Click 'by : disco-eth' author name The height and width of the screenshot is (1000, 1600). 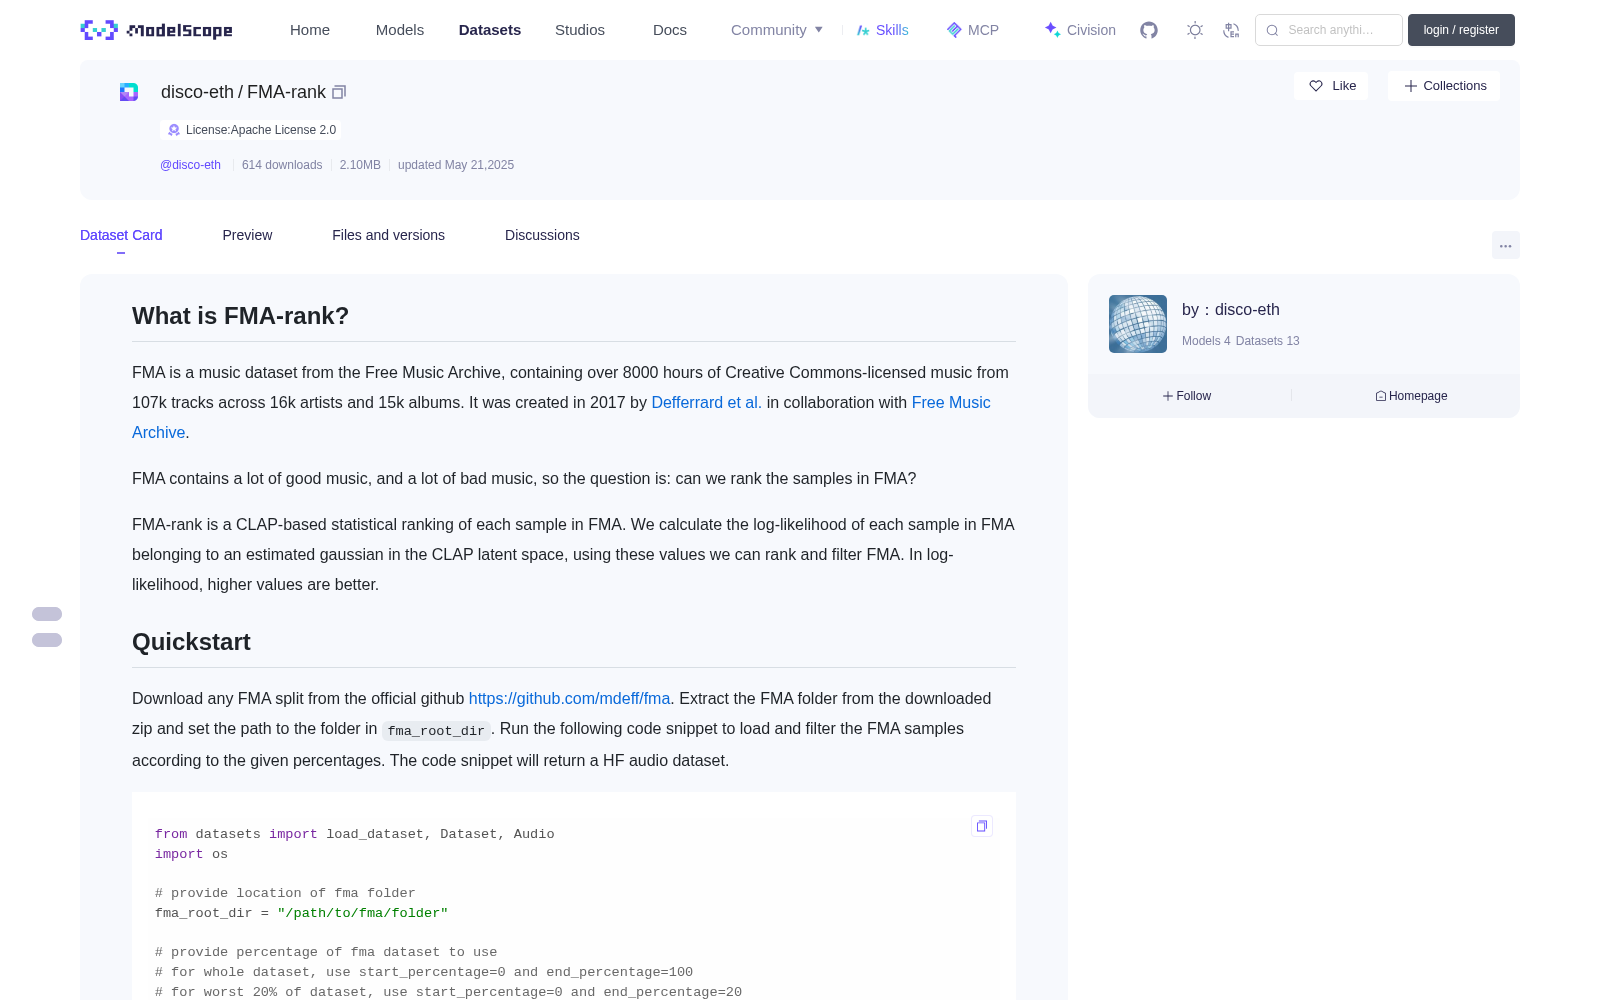pyautogui.click(x=1231, y=310)
